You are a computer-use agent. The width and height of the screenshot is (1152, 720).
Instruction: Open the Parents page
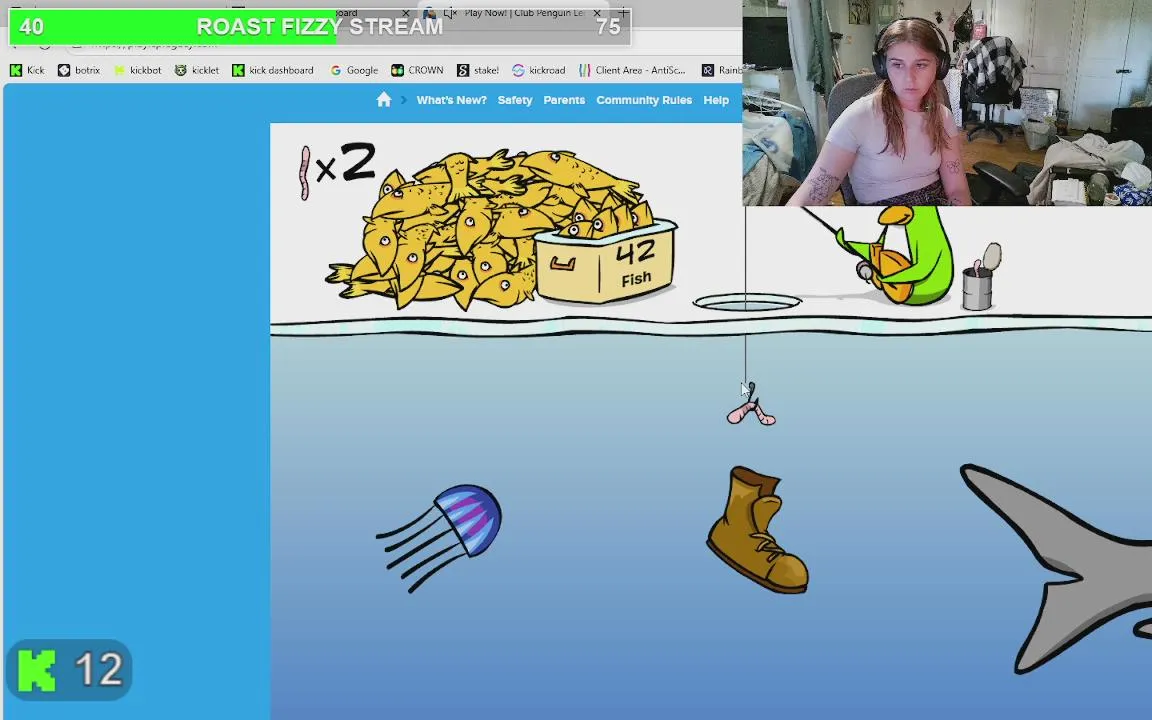pyautogui.click(x=564, y=100)
